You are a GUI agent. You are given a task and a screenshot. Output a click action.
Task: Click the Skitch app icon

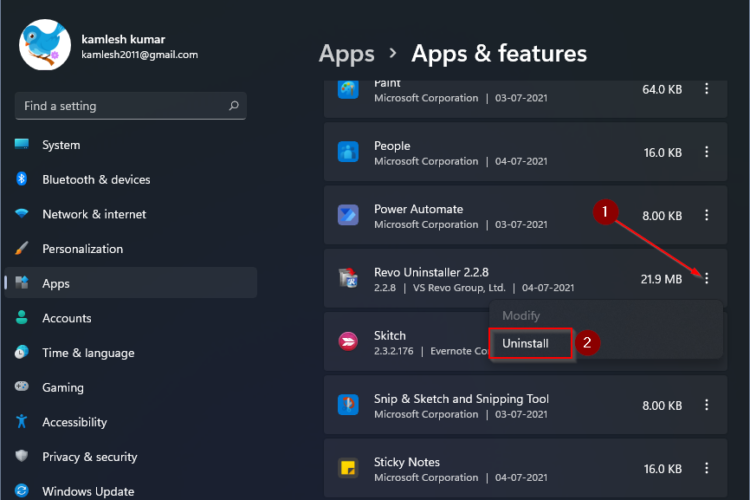coord(349,343)
